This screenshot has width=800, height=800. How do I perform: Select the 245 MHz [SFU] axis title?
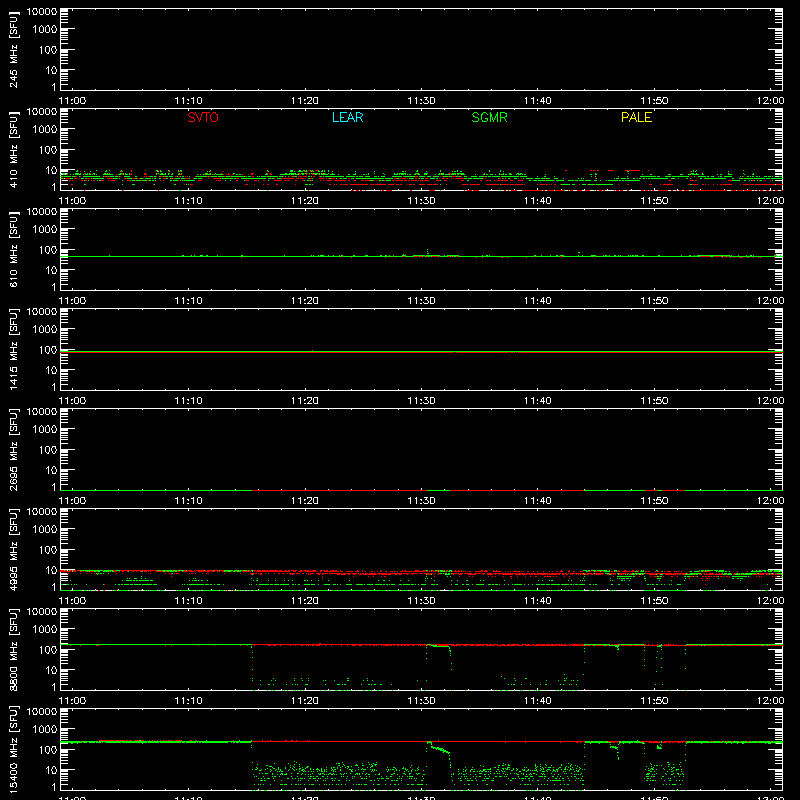[13, 49]
